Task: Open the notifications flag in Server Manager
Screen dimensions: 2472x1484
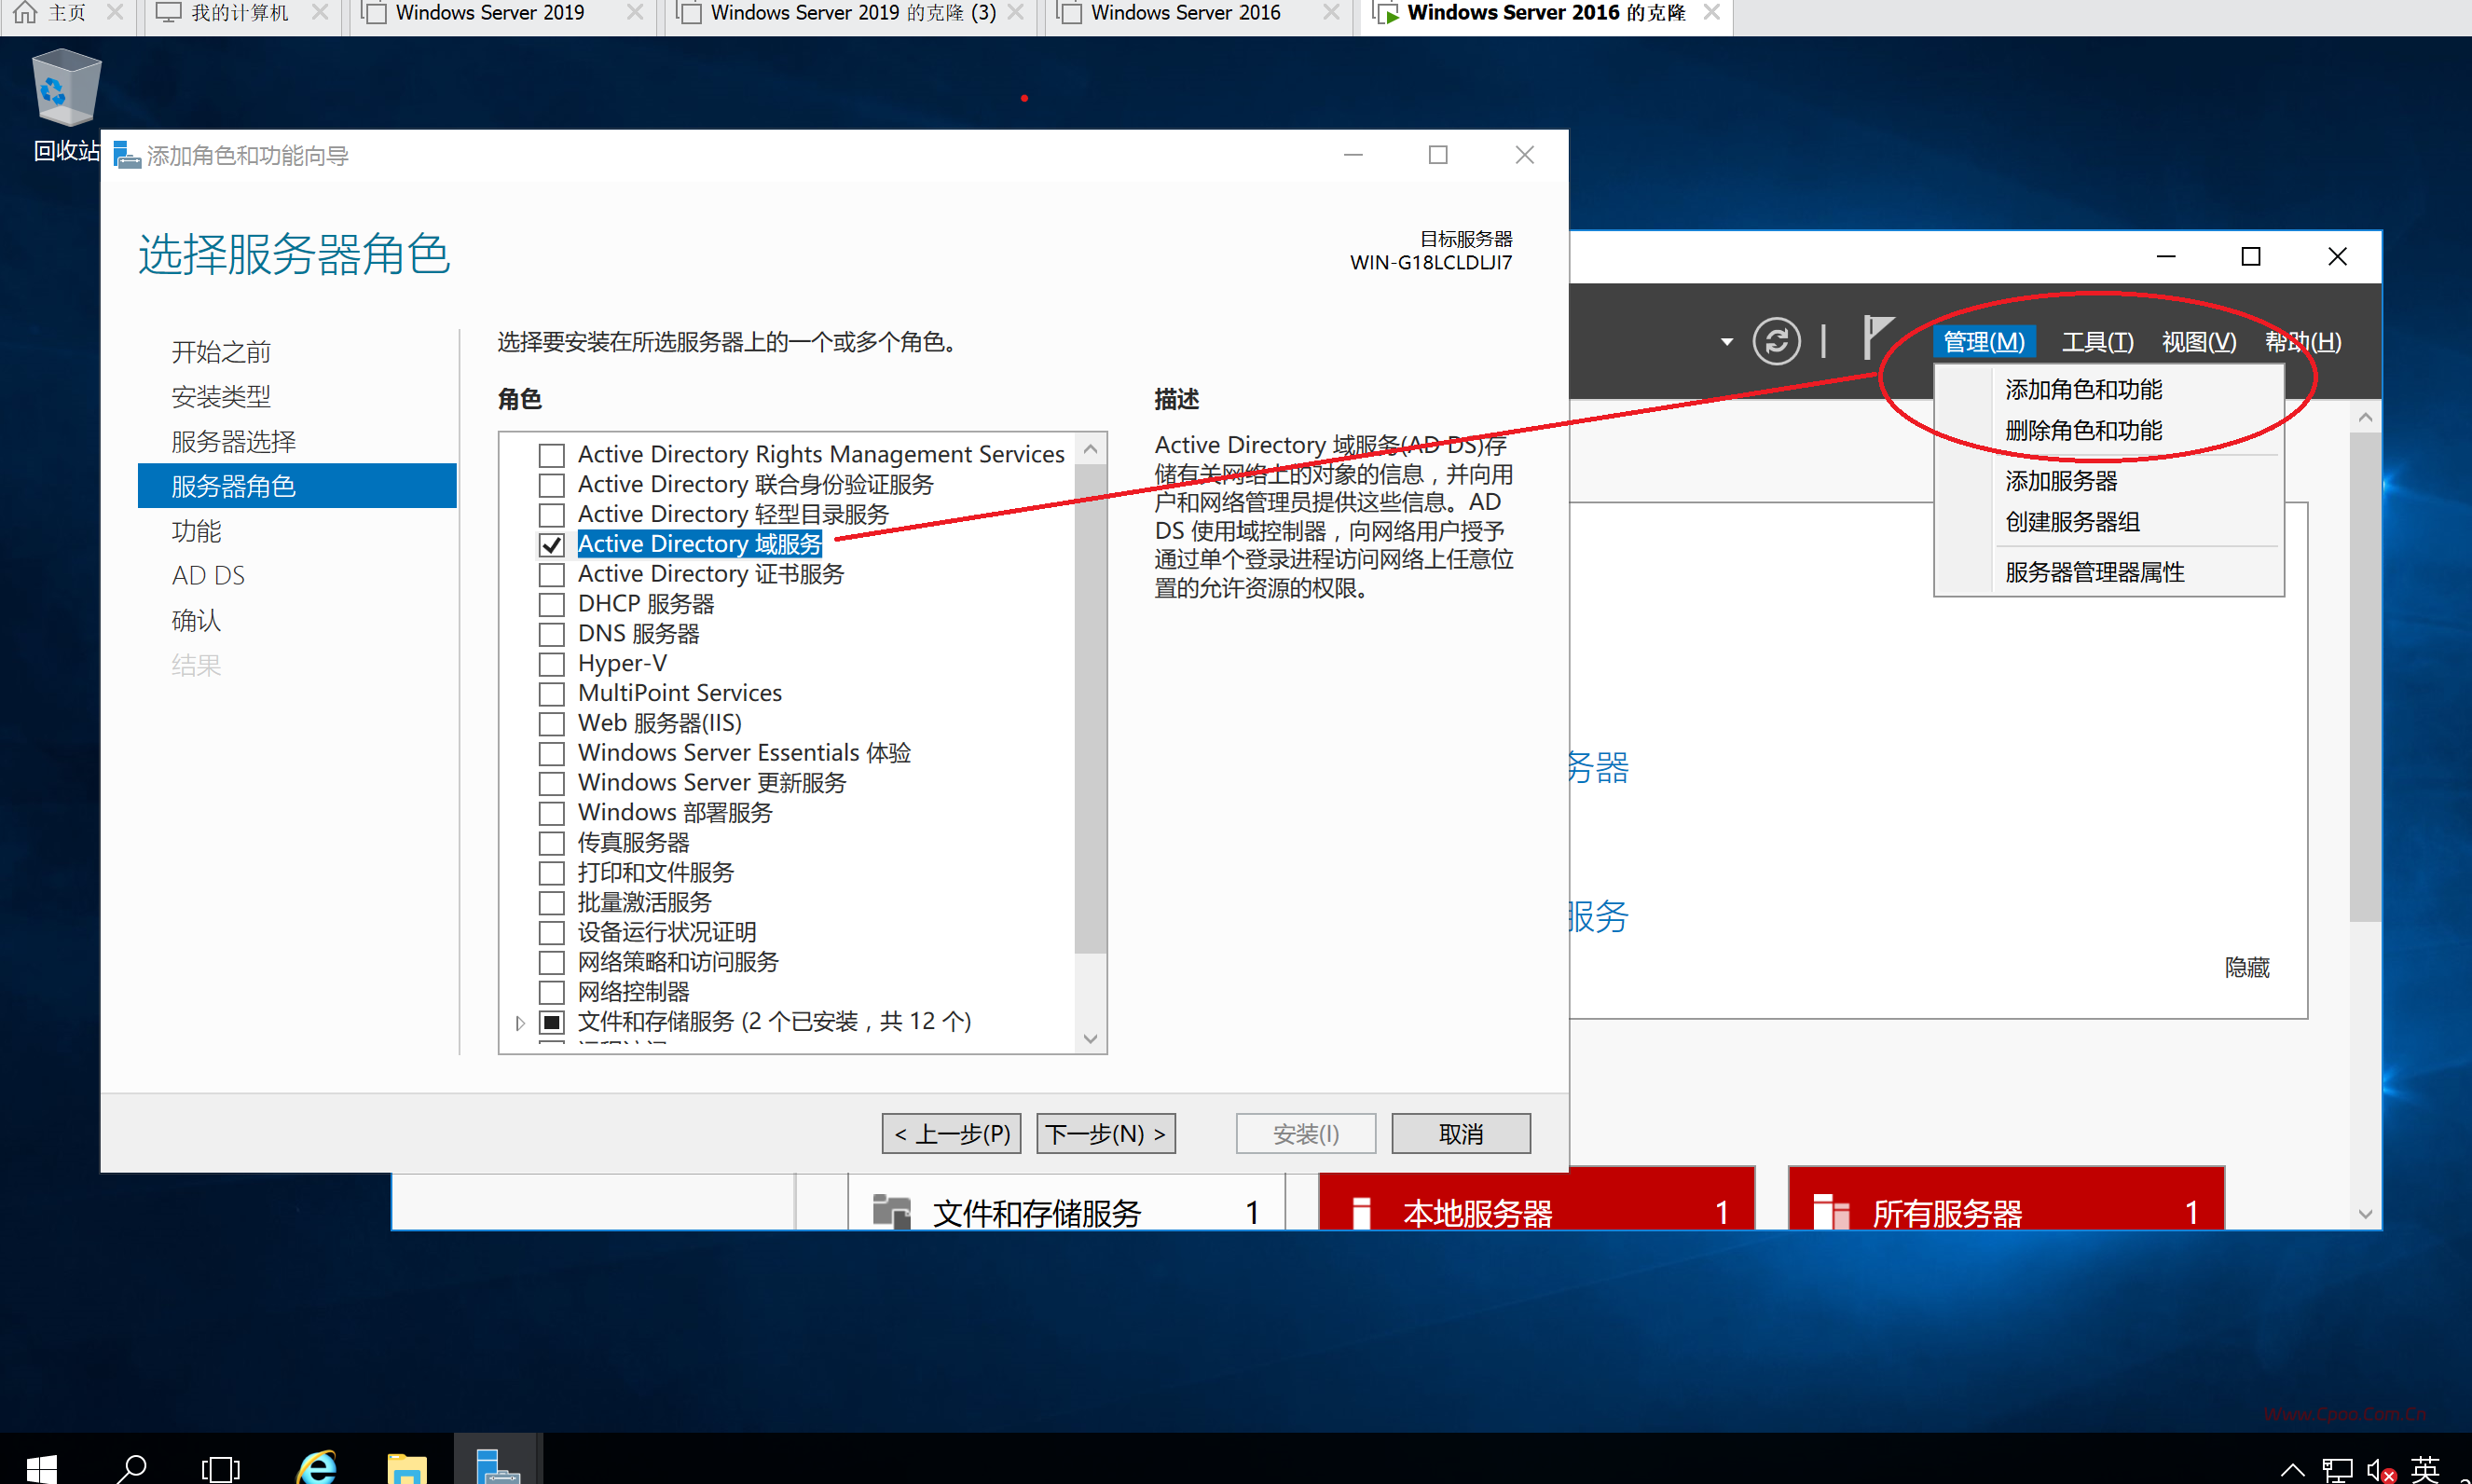Action: (x=1877, y=337)
